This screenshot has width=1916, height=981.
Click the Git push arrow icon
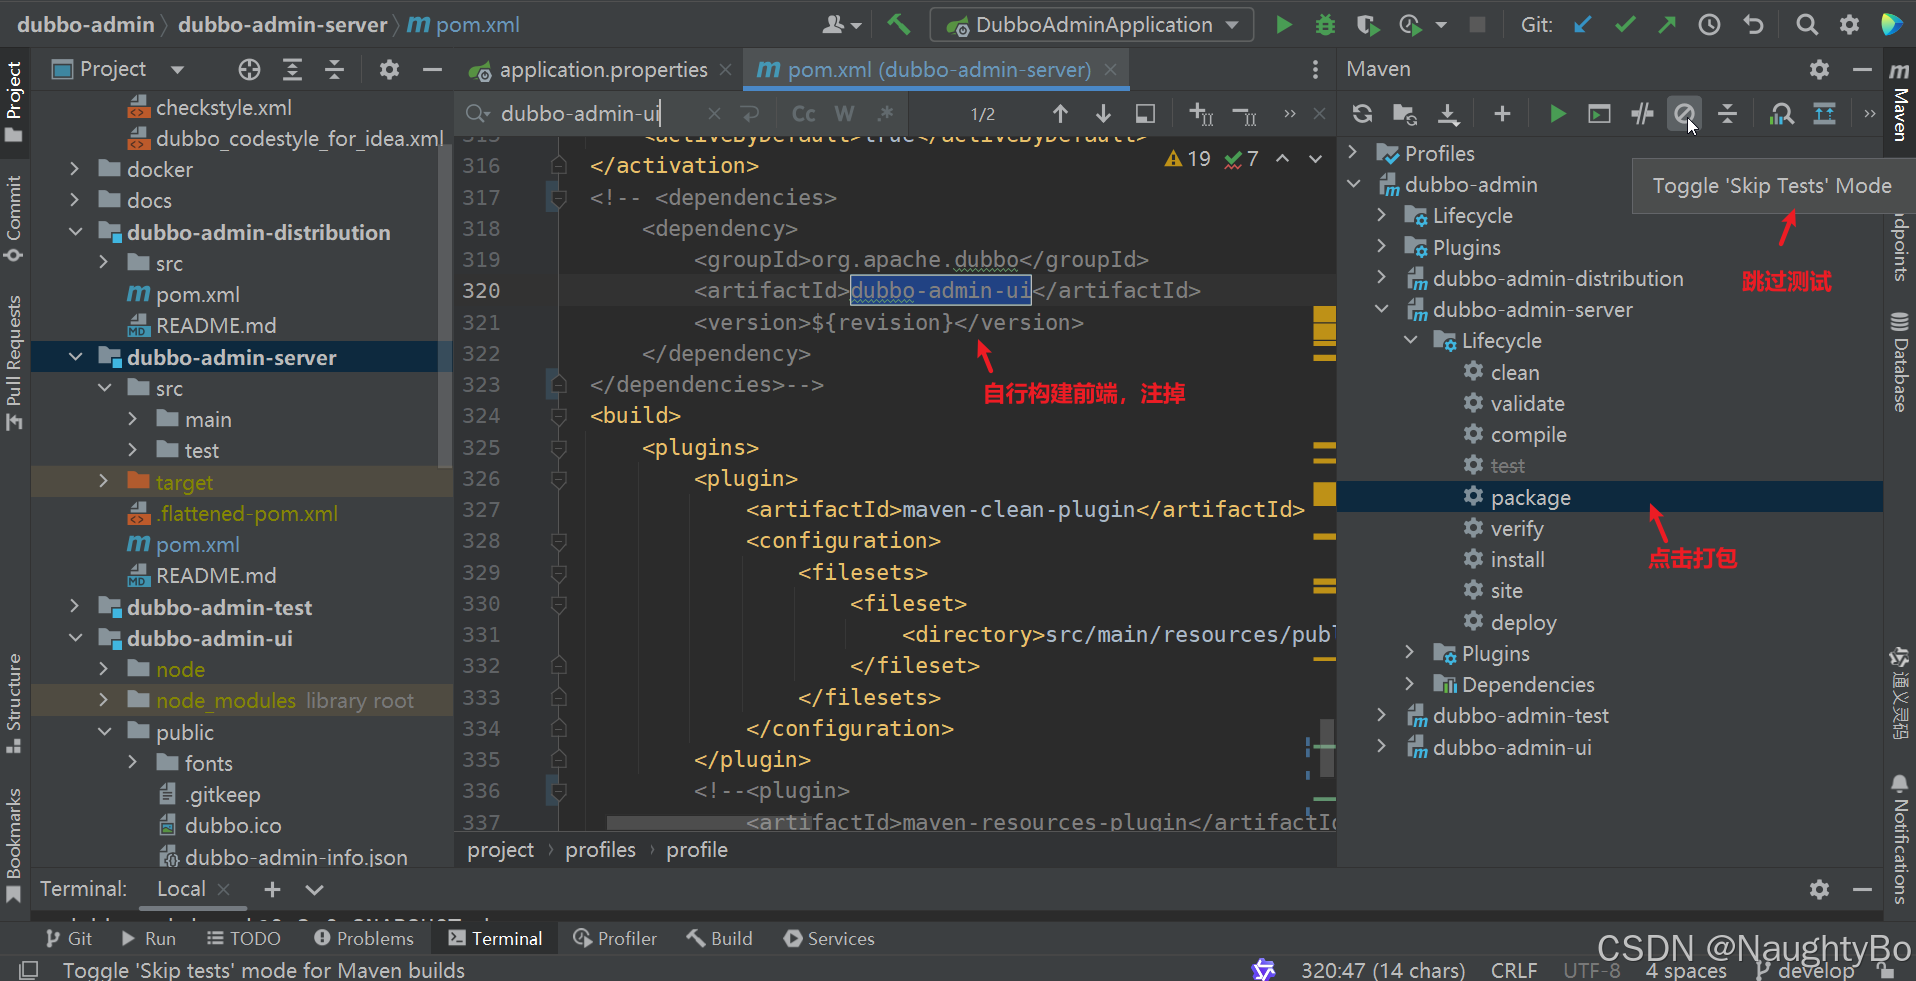(x=1667, y=24)
